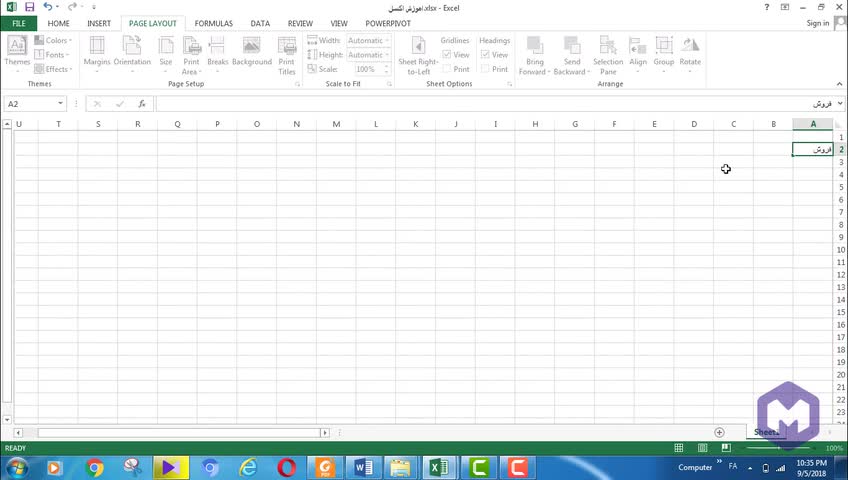Open the Themes gallery
This screenshot has width=848, height=480.
click(17, 54)
